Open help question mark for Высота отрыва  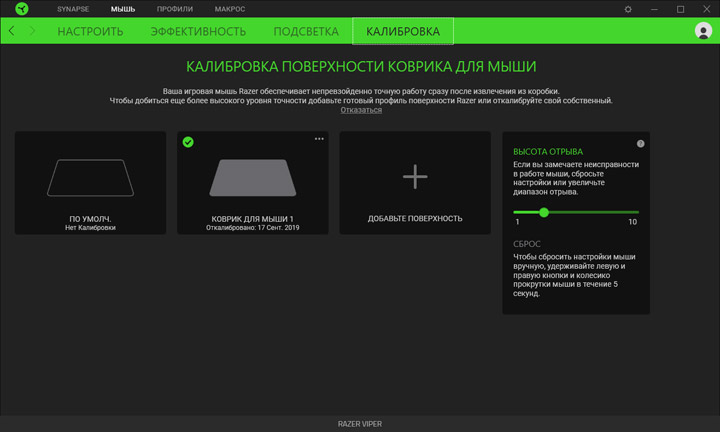[641, 144]
